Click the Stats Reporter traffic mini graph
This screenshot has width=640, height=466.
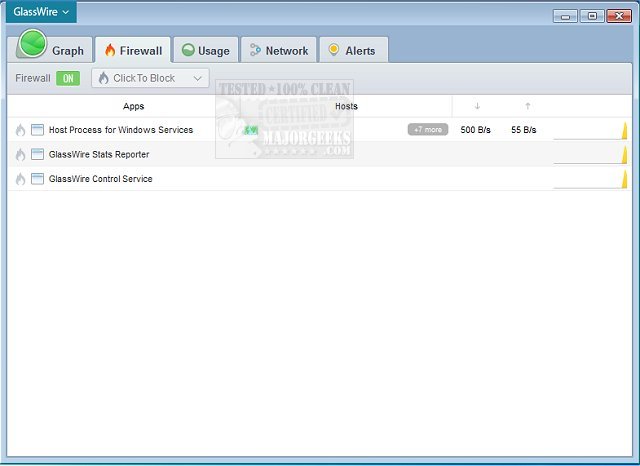[x=590, y=155]
